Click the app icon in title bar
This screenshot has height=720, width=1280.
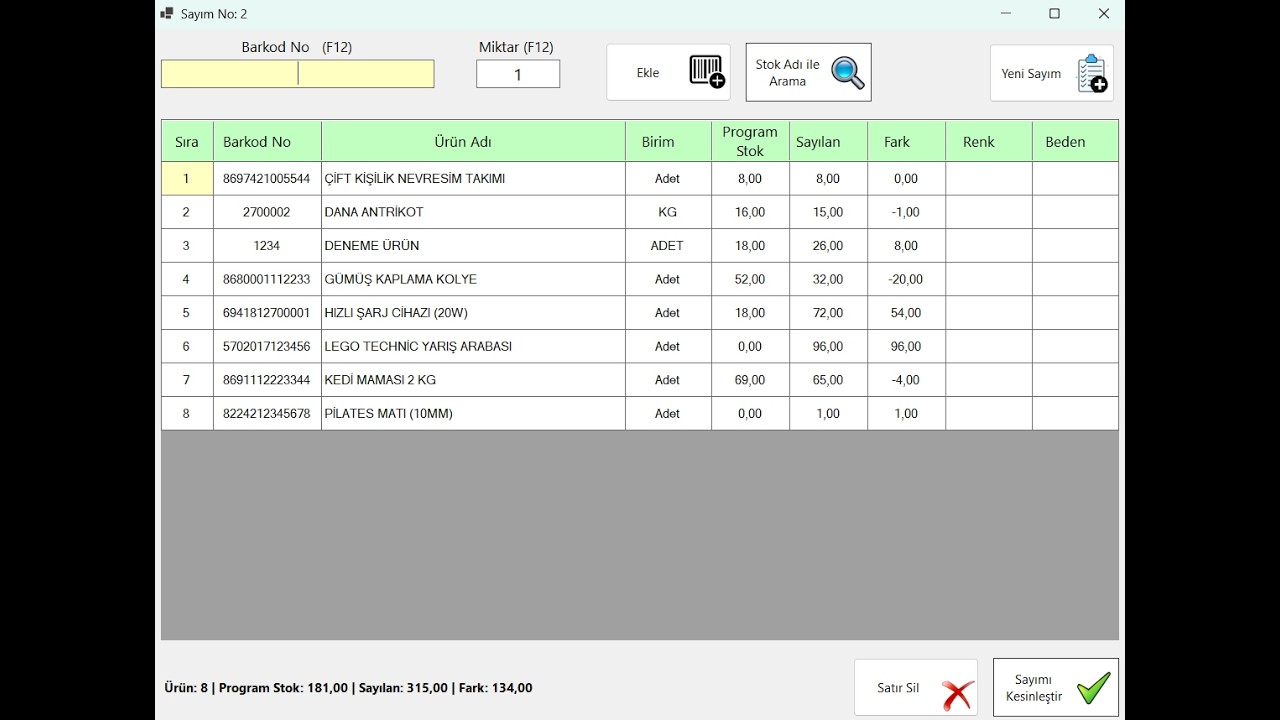point(167,14)
